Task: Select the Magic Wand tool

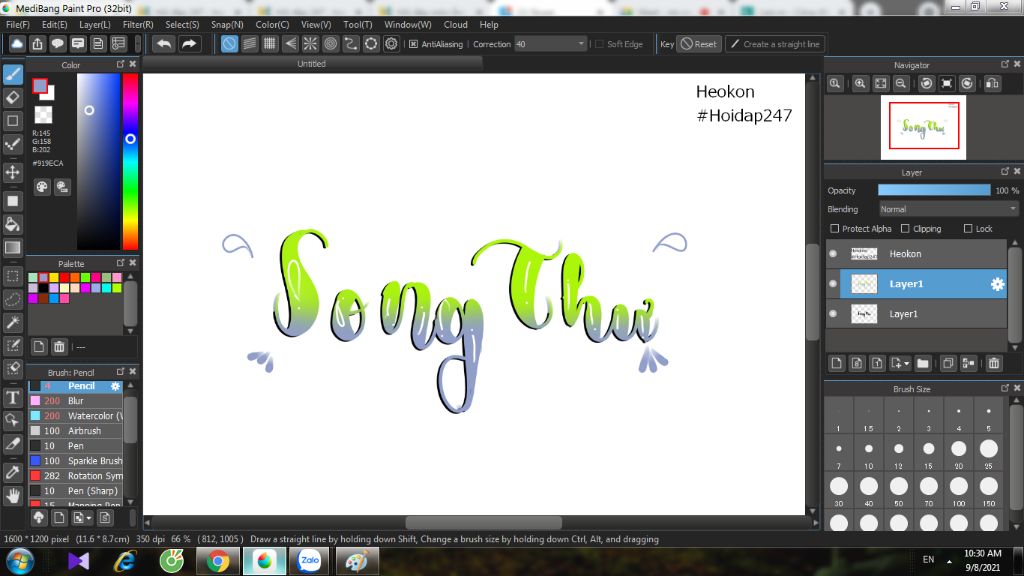Action: coord(12,322)
